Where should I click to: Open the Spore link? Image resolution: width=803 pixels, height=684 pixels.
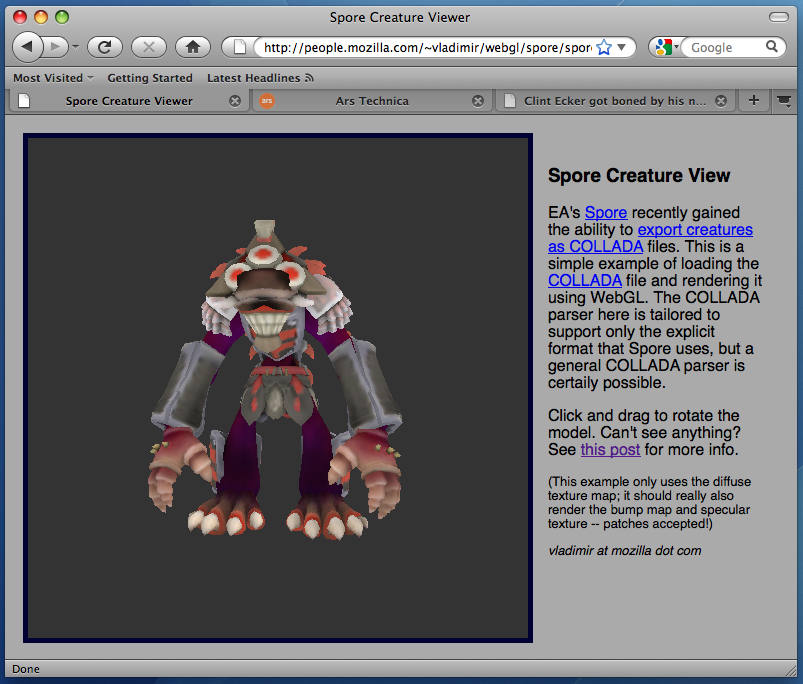click(x=606, y=212)
